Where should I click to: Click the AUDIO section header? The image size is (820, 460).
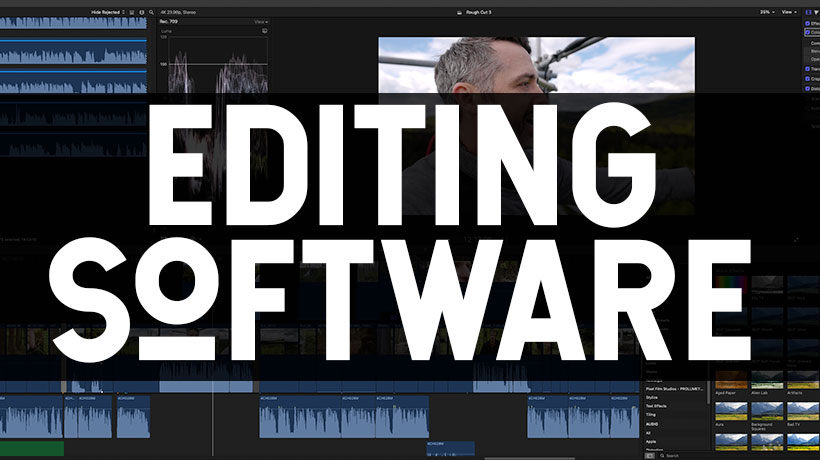[652, 424]
